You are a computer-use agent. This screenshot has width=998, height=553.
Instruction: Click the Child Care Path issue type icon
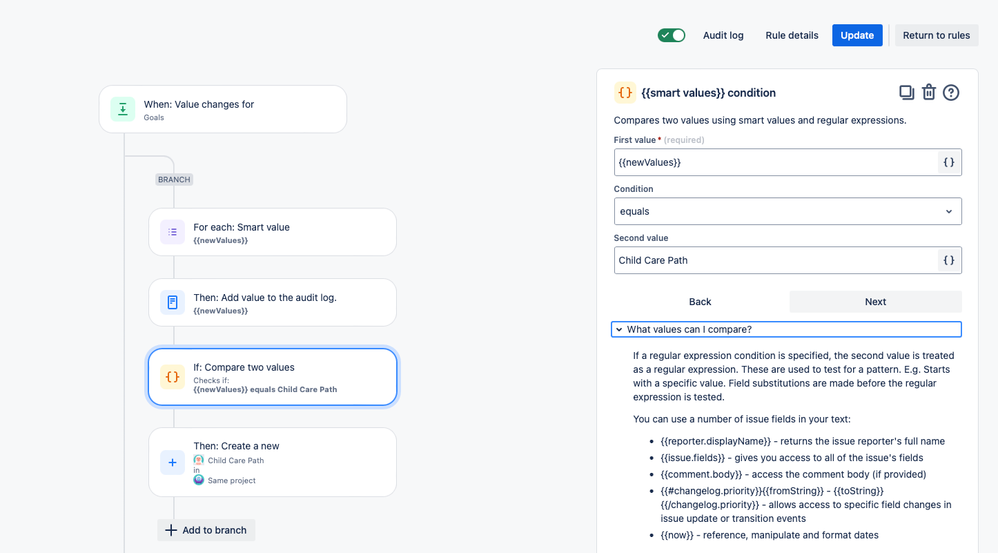199,460
